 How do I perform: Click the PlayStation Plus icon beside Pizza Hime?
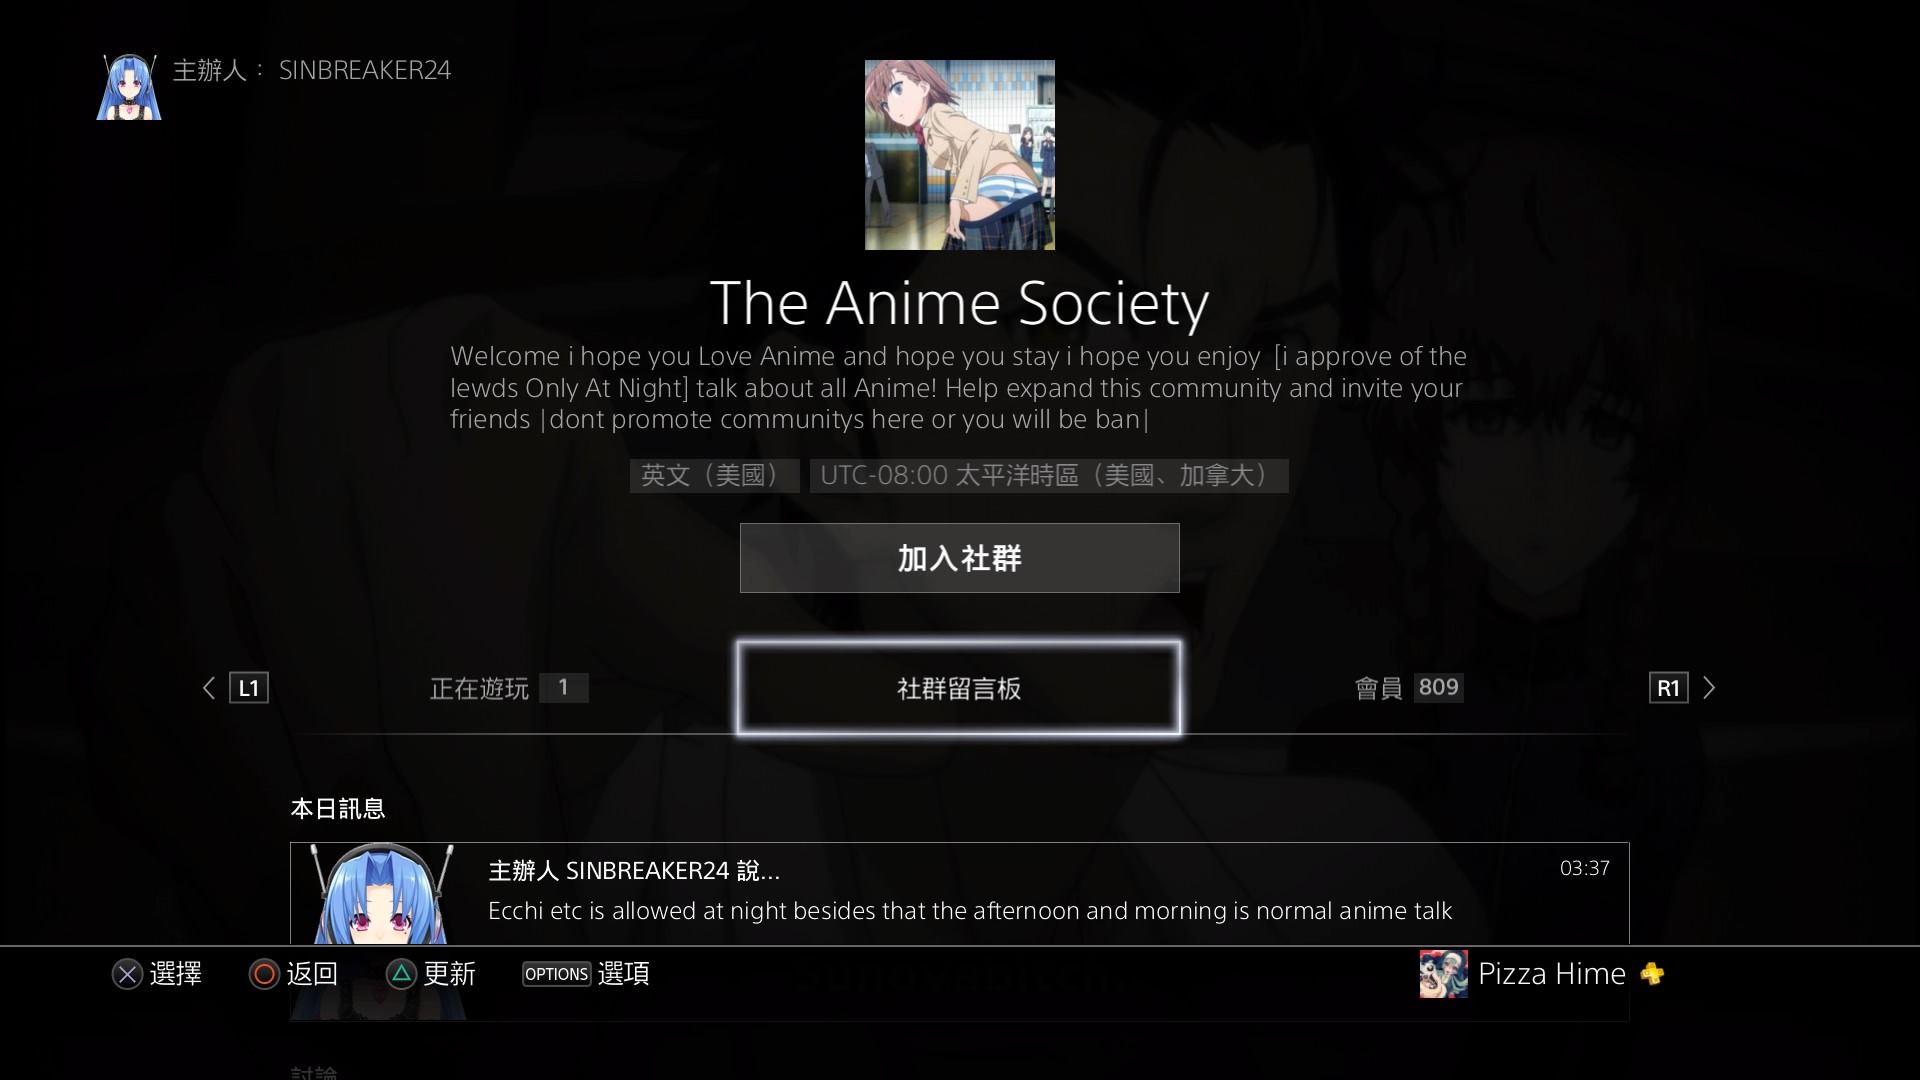(1652, 974)
